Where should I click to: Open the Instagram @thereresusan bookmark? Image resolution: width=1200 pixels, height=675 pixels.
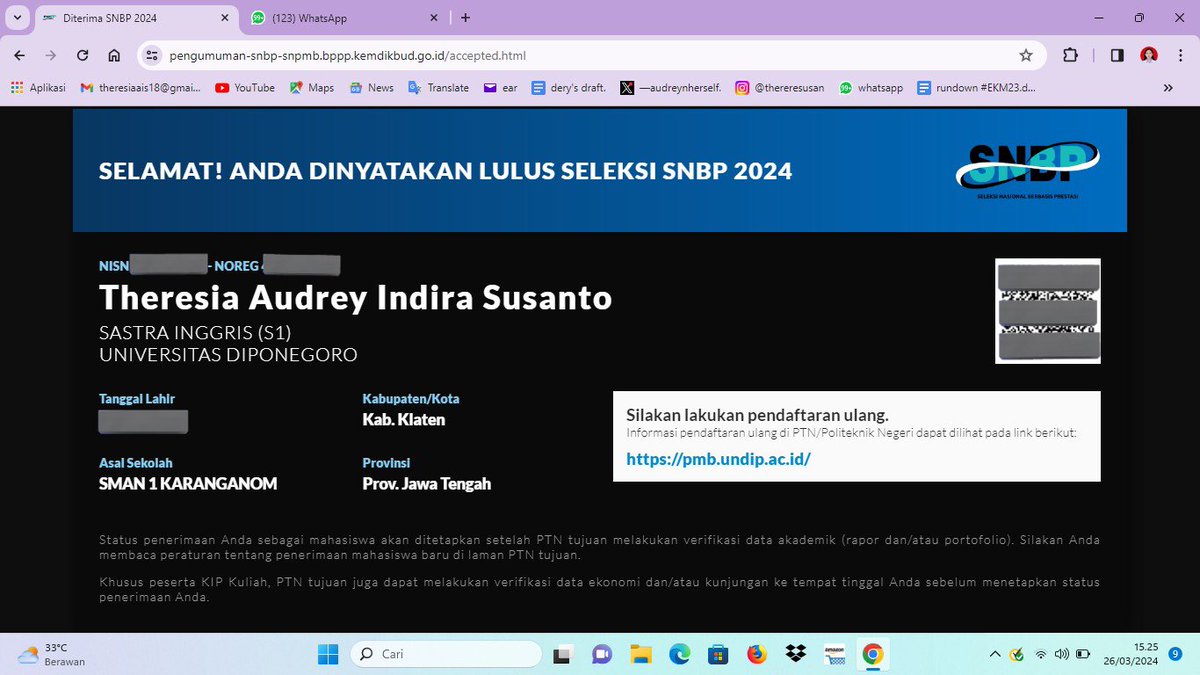pyautogui.click(x=780, y=88)
